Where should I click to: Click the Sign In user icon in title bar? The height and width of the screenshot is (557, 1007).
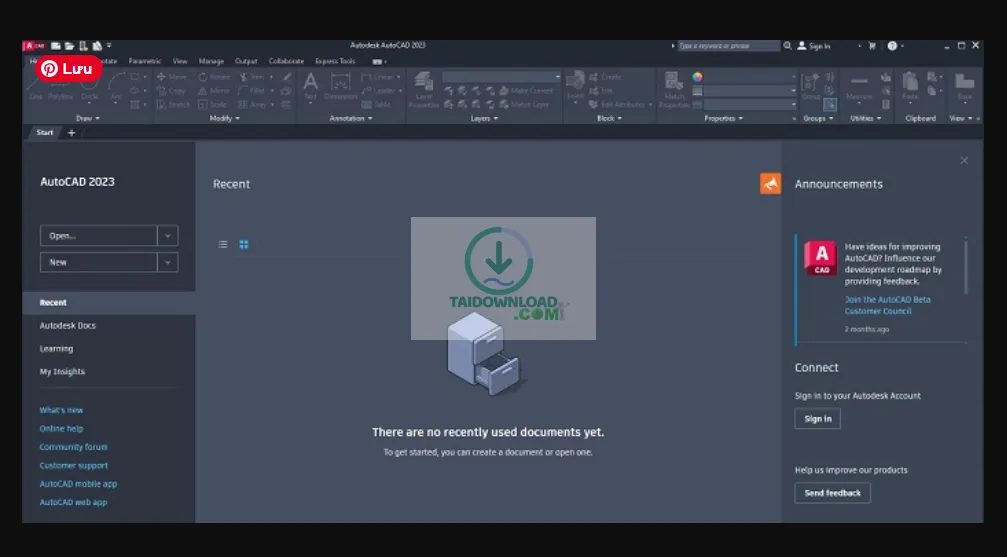[x=802, y=46]
